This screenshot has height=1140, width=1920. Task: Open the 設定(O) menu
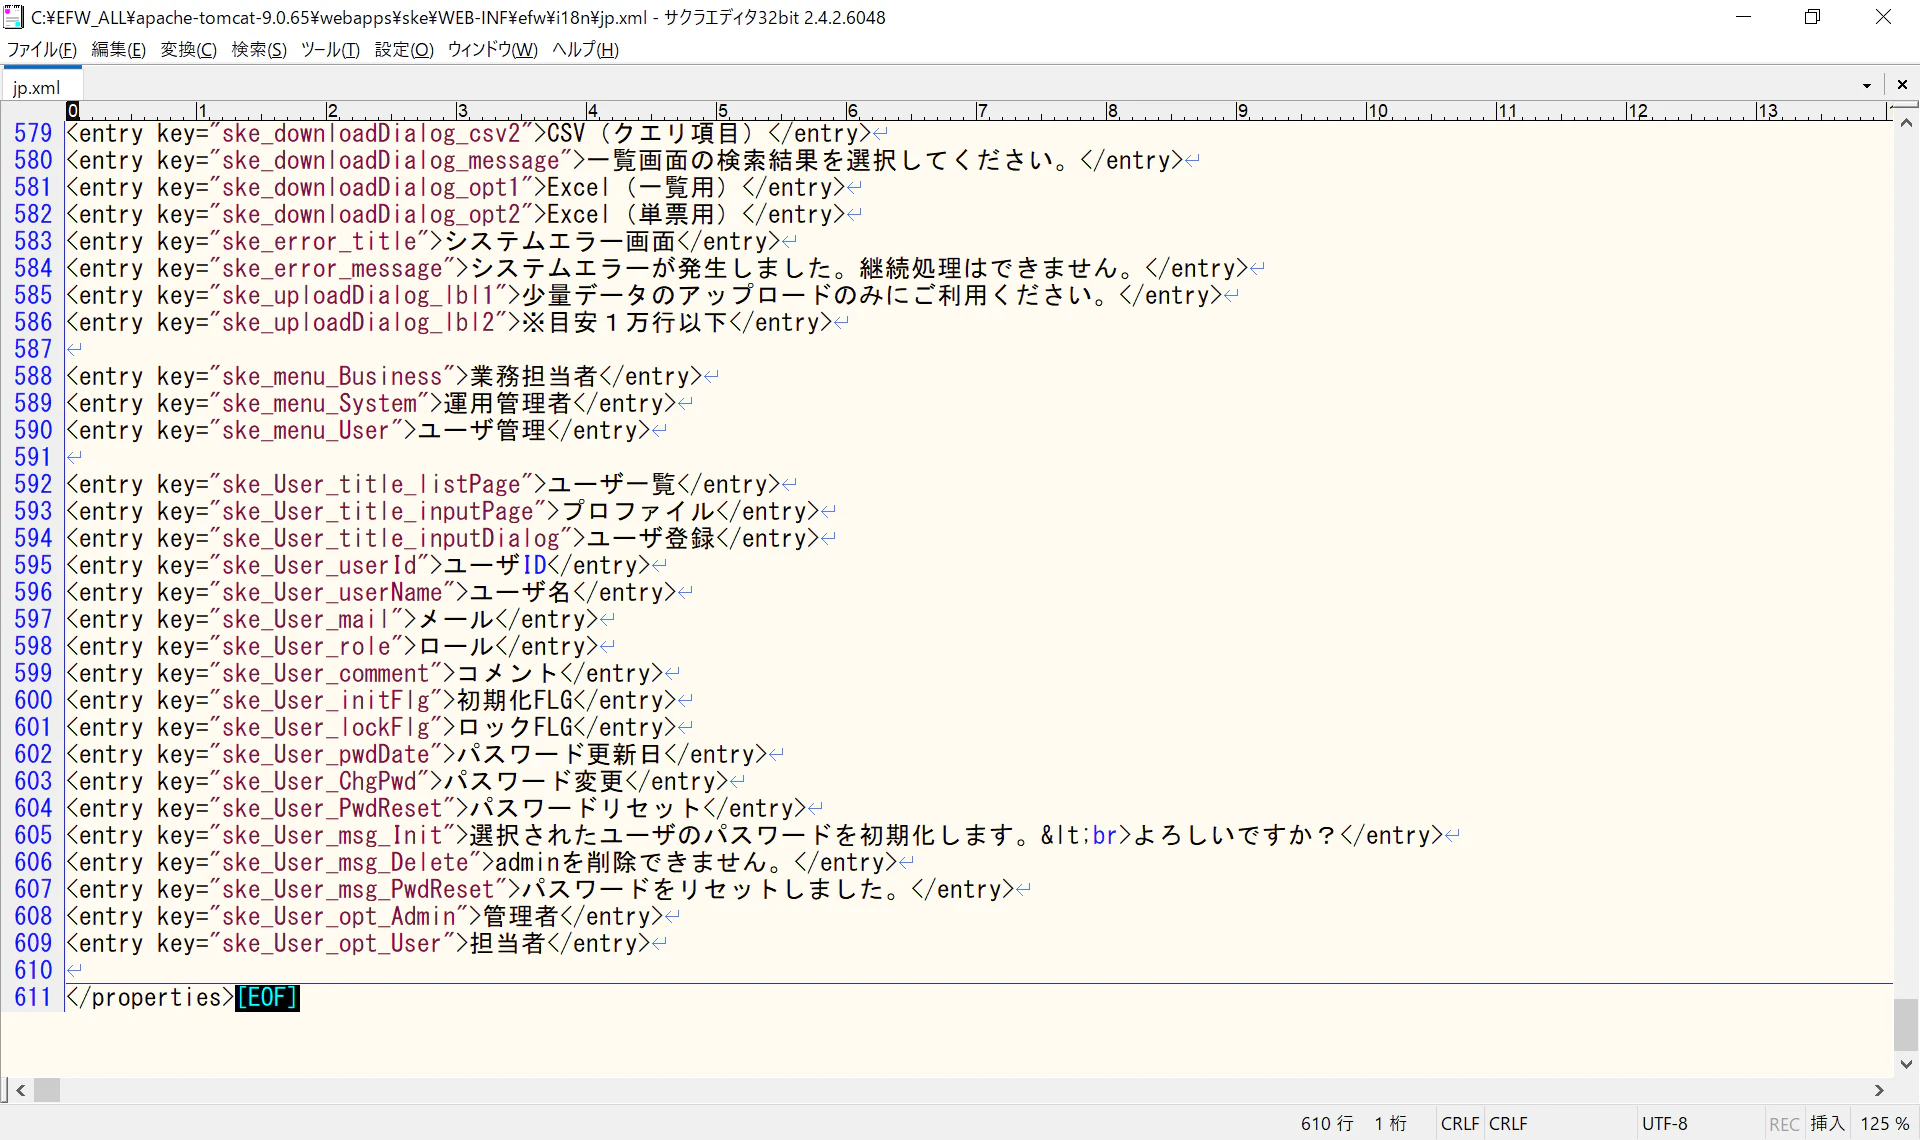point(404,50)
